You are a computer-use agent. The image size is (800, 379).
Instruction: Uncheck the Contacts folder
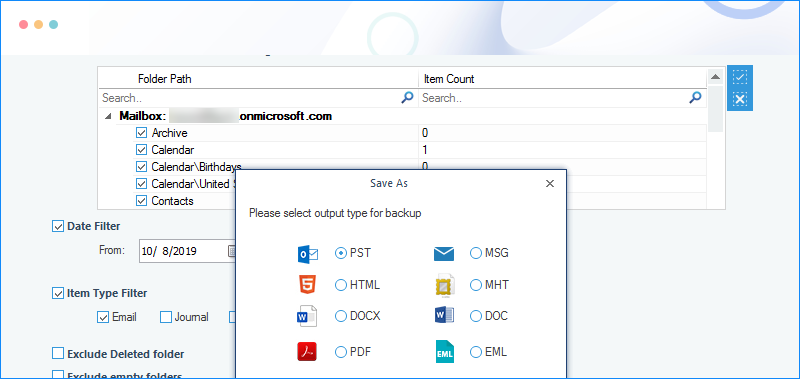(141, 200)
